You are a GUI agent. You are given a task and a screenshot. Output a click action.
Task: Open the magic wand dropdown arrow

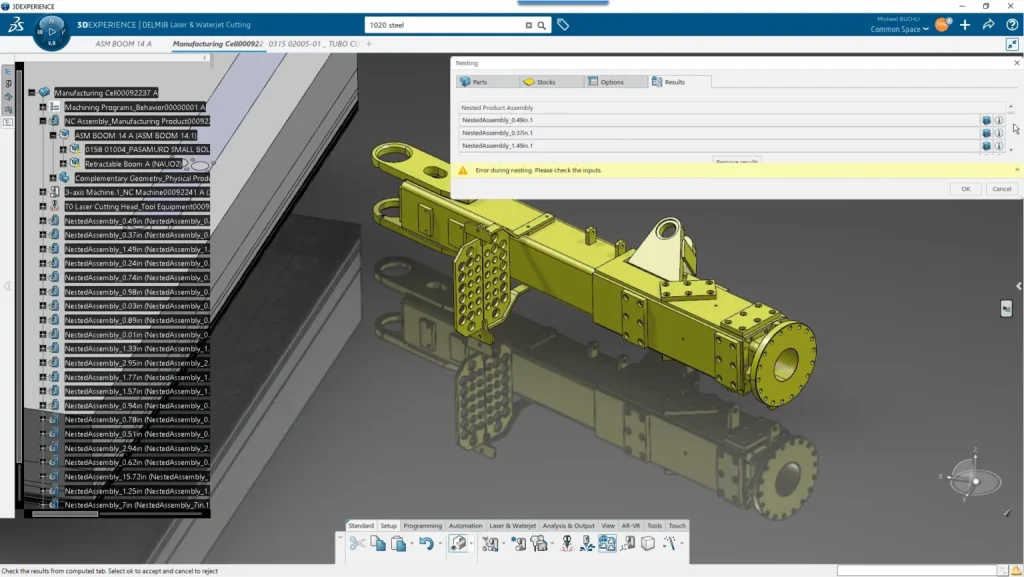coord(682,543)
